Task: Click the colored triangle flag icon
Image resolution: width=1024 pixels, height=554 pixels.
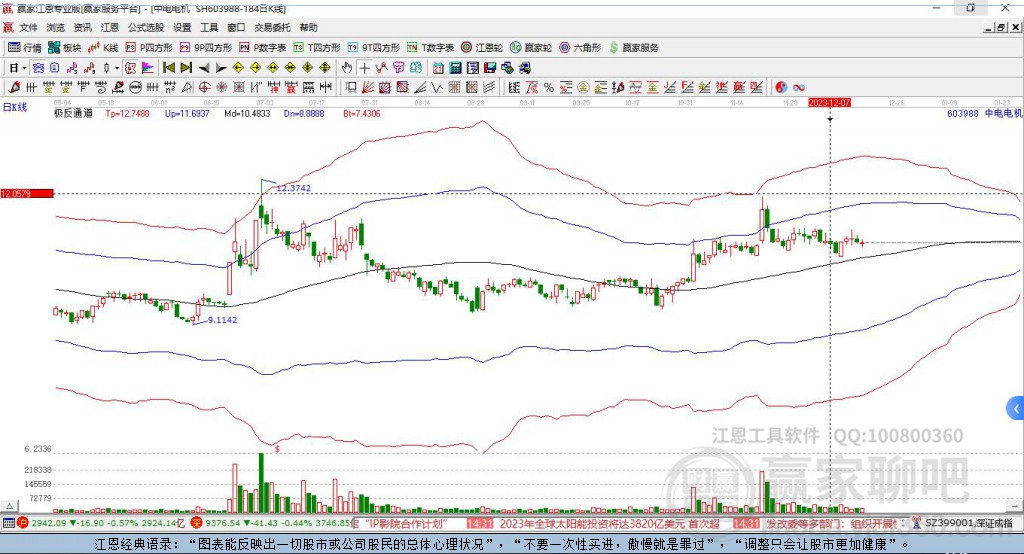Action: click(x=148, y=68)
